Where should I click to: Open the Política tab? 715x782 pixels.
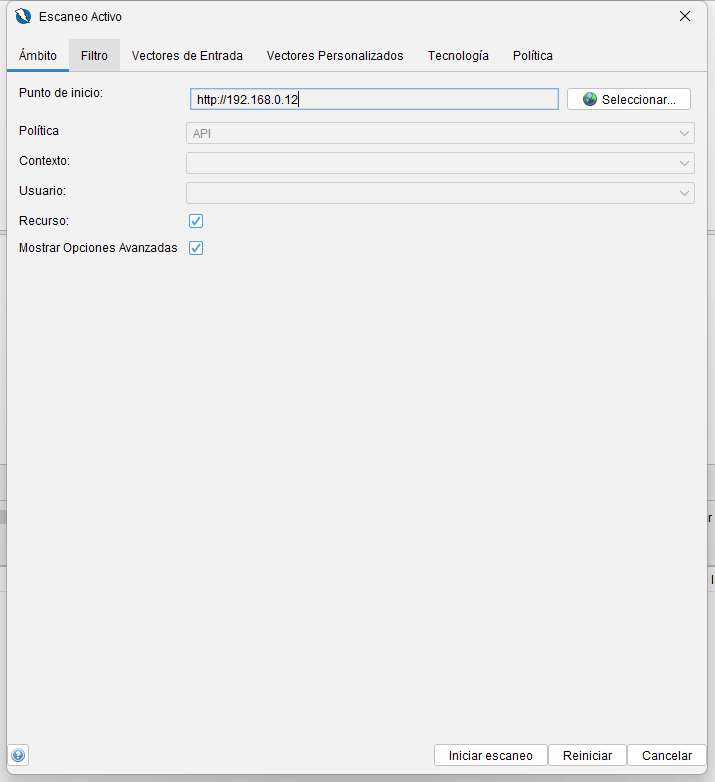pos(532,56)
